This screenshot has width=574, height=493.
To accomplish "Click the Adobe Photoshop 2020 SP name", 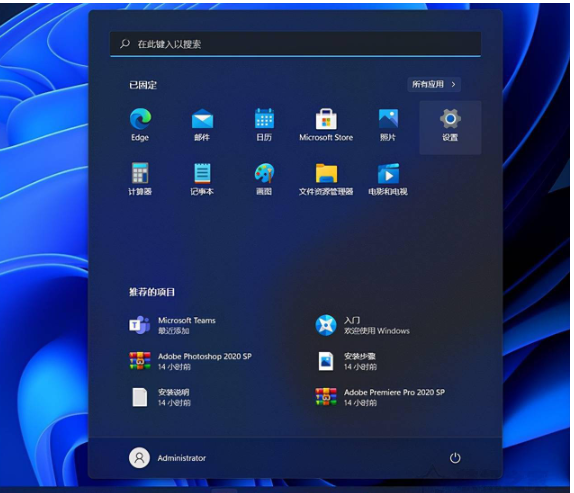I will [205, 356].
